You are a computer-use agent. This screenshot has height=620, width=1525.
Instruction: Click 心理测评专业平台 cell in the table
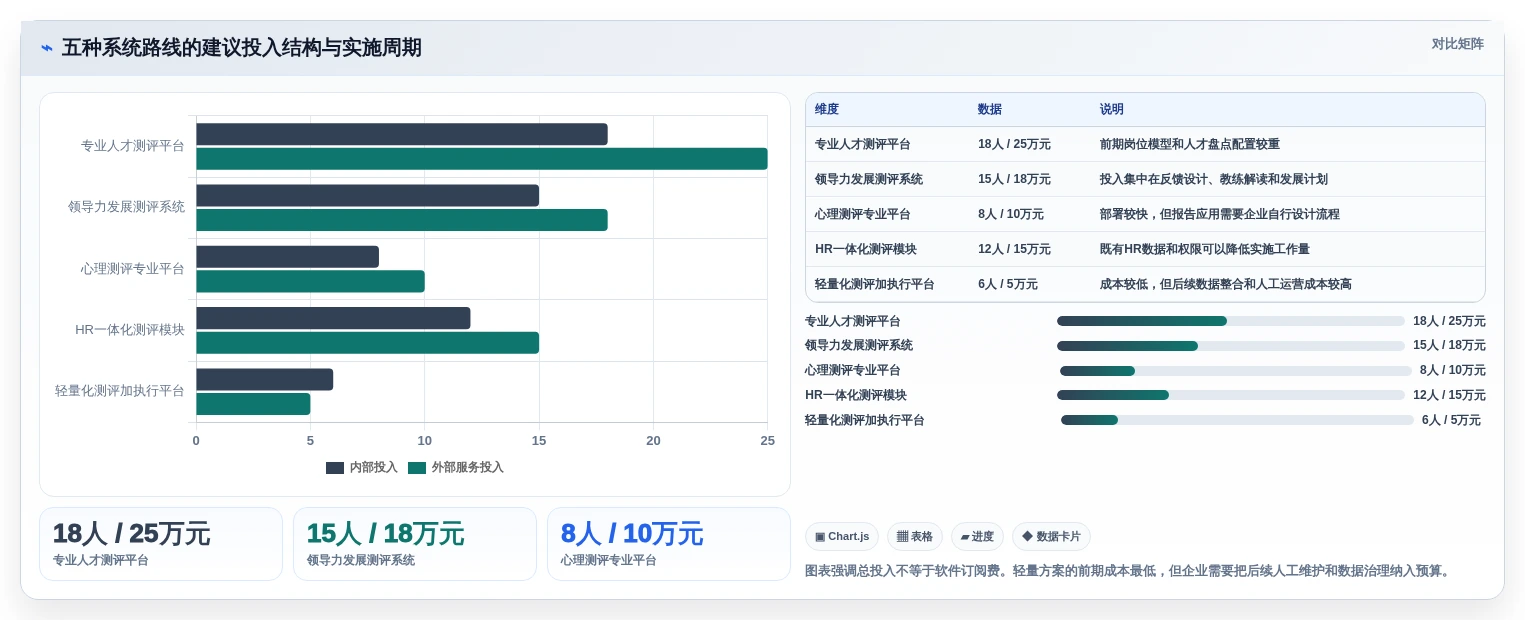coord(863,214)
